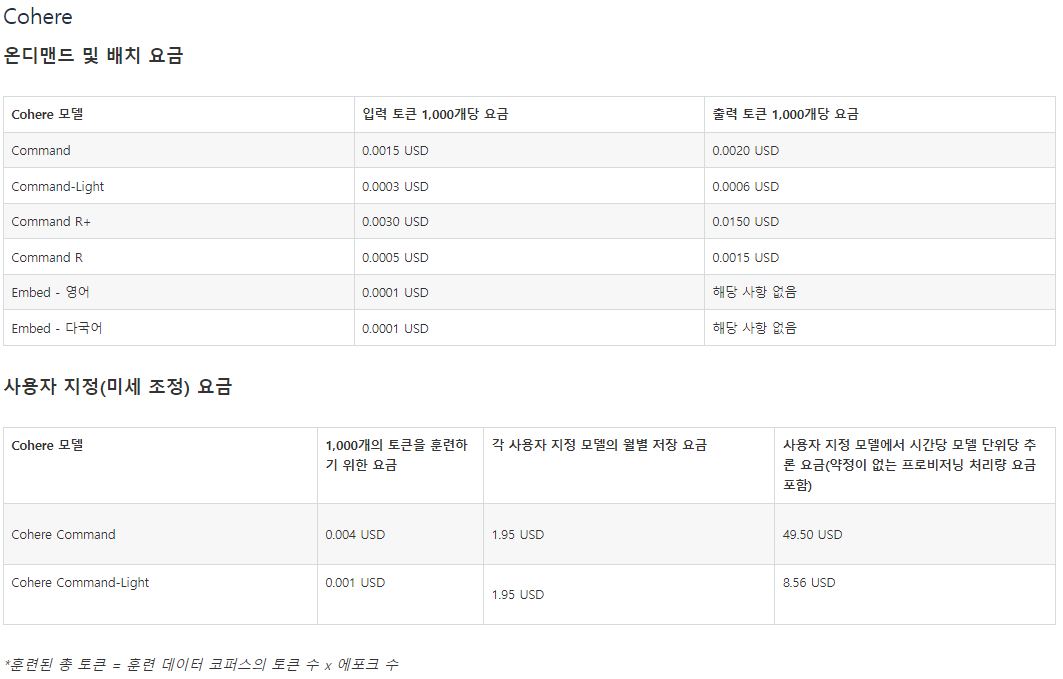Click '1.95 USD' in the Cohere Command-Light row
The width and height of the screenshot is (1063, 679).
(518, 595)
